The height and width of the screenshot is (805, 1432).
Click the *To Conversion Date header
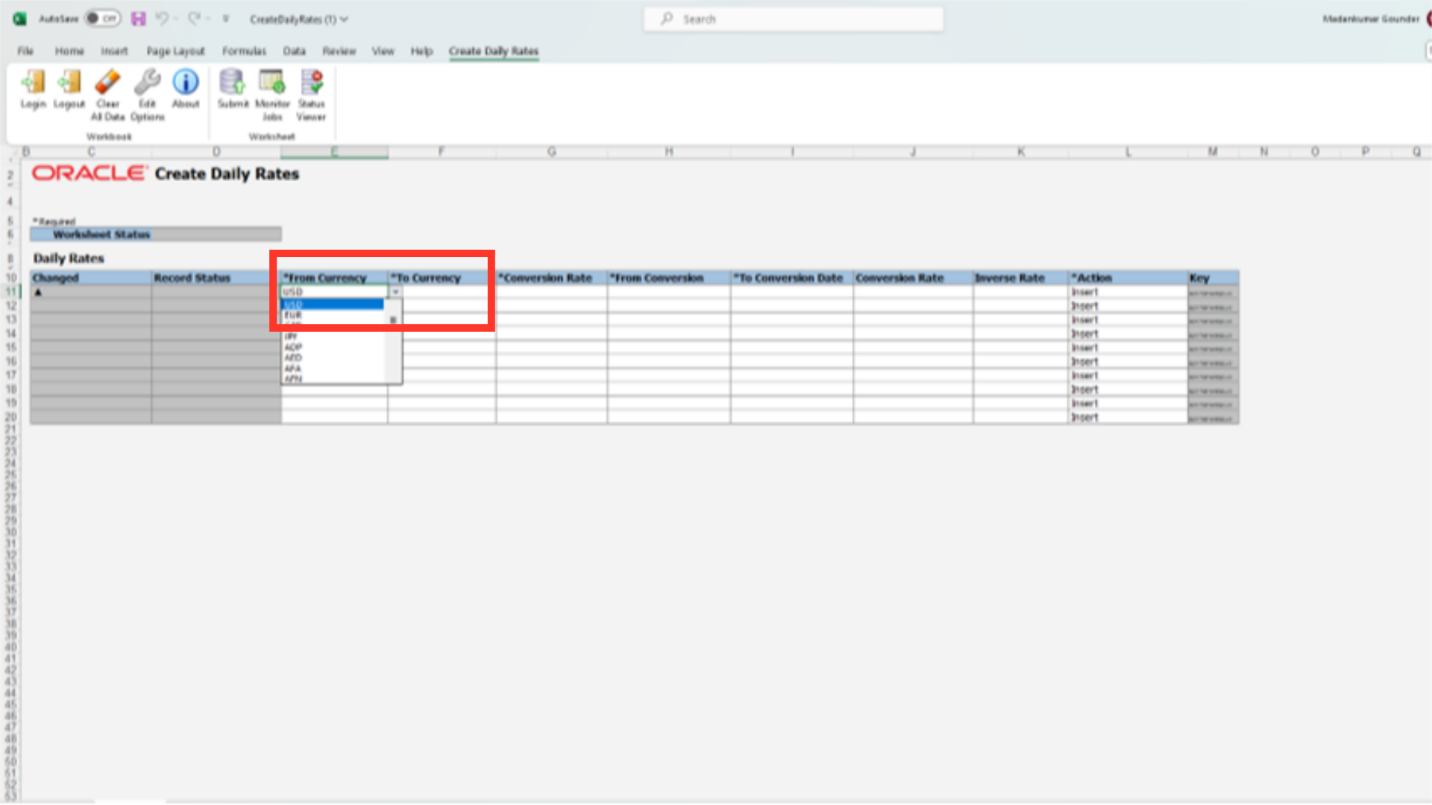[791, 278]
